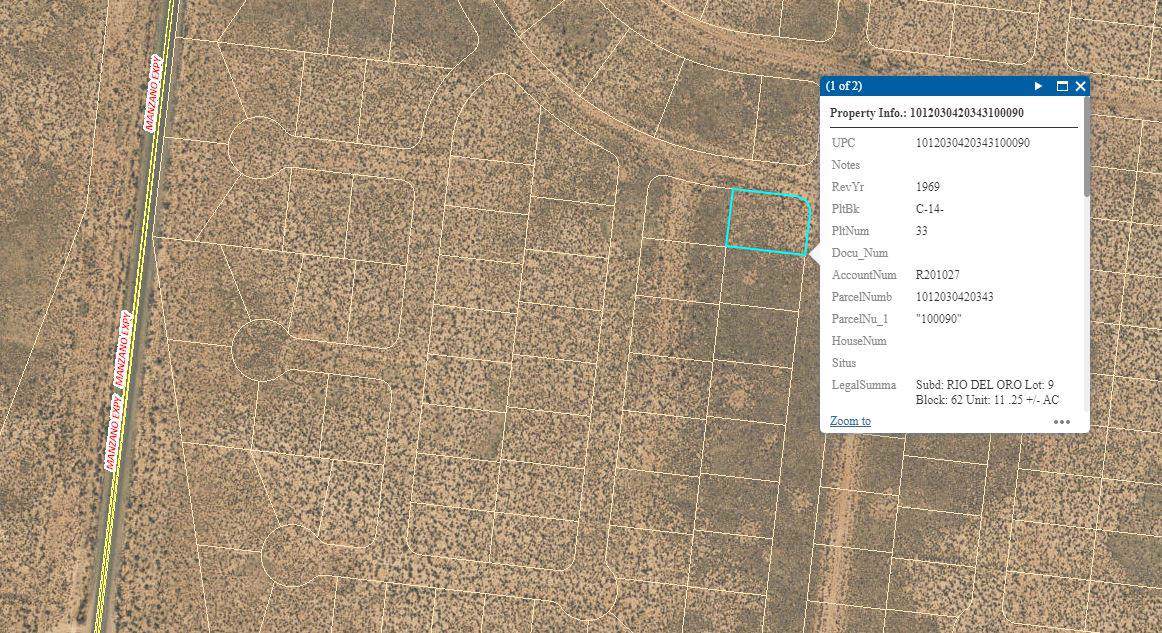1162x633 pixels.
Task: Click the AccountNum value R201027
Action: tap(937, 275)
